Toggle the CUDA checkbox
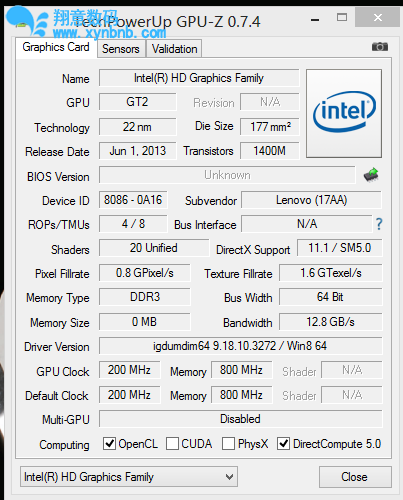403x500 pixels. (172, 444)
